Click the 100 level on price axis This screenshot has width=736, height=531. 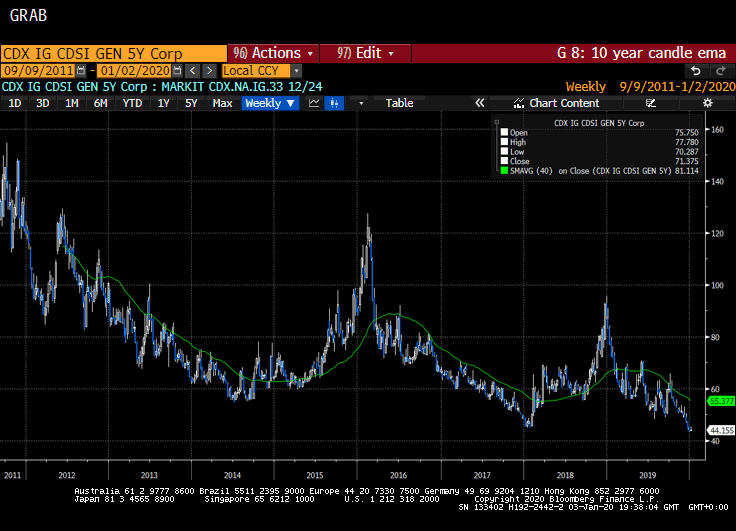(x=717, y=285)
